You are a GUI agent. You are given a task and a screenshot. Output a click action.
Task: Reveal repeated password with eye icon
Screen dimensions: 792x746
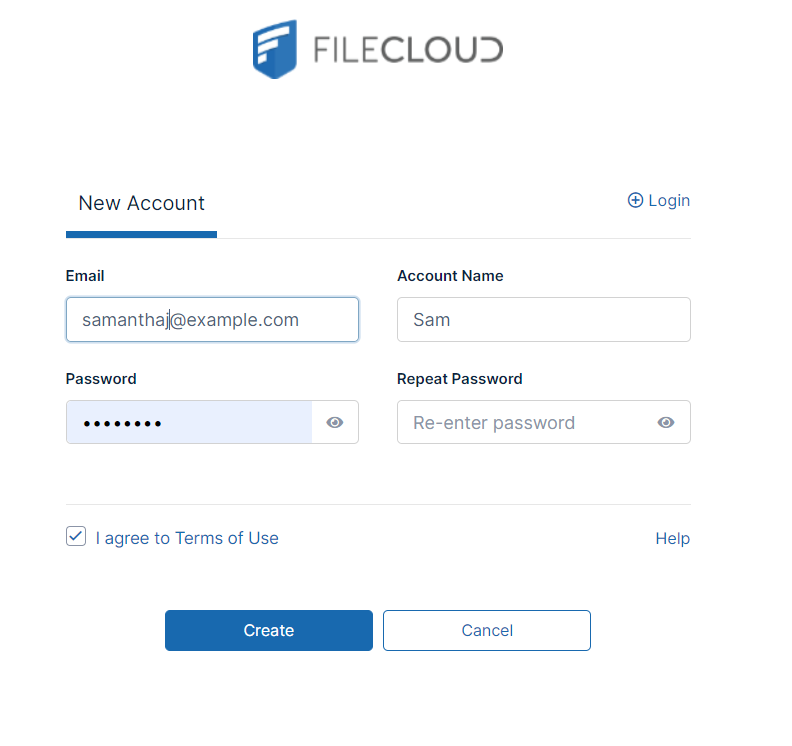(x=666, y=422)
